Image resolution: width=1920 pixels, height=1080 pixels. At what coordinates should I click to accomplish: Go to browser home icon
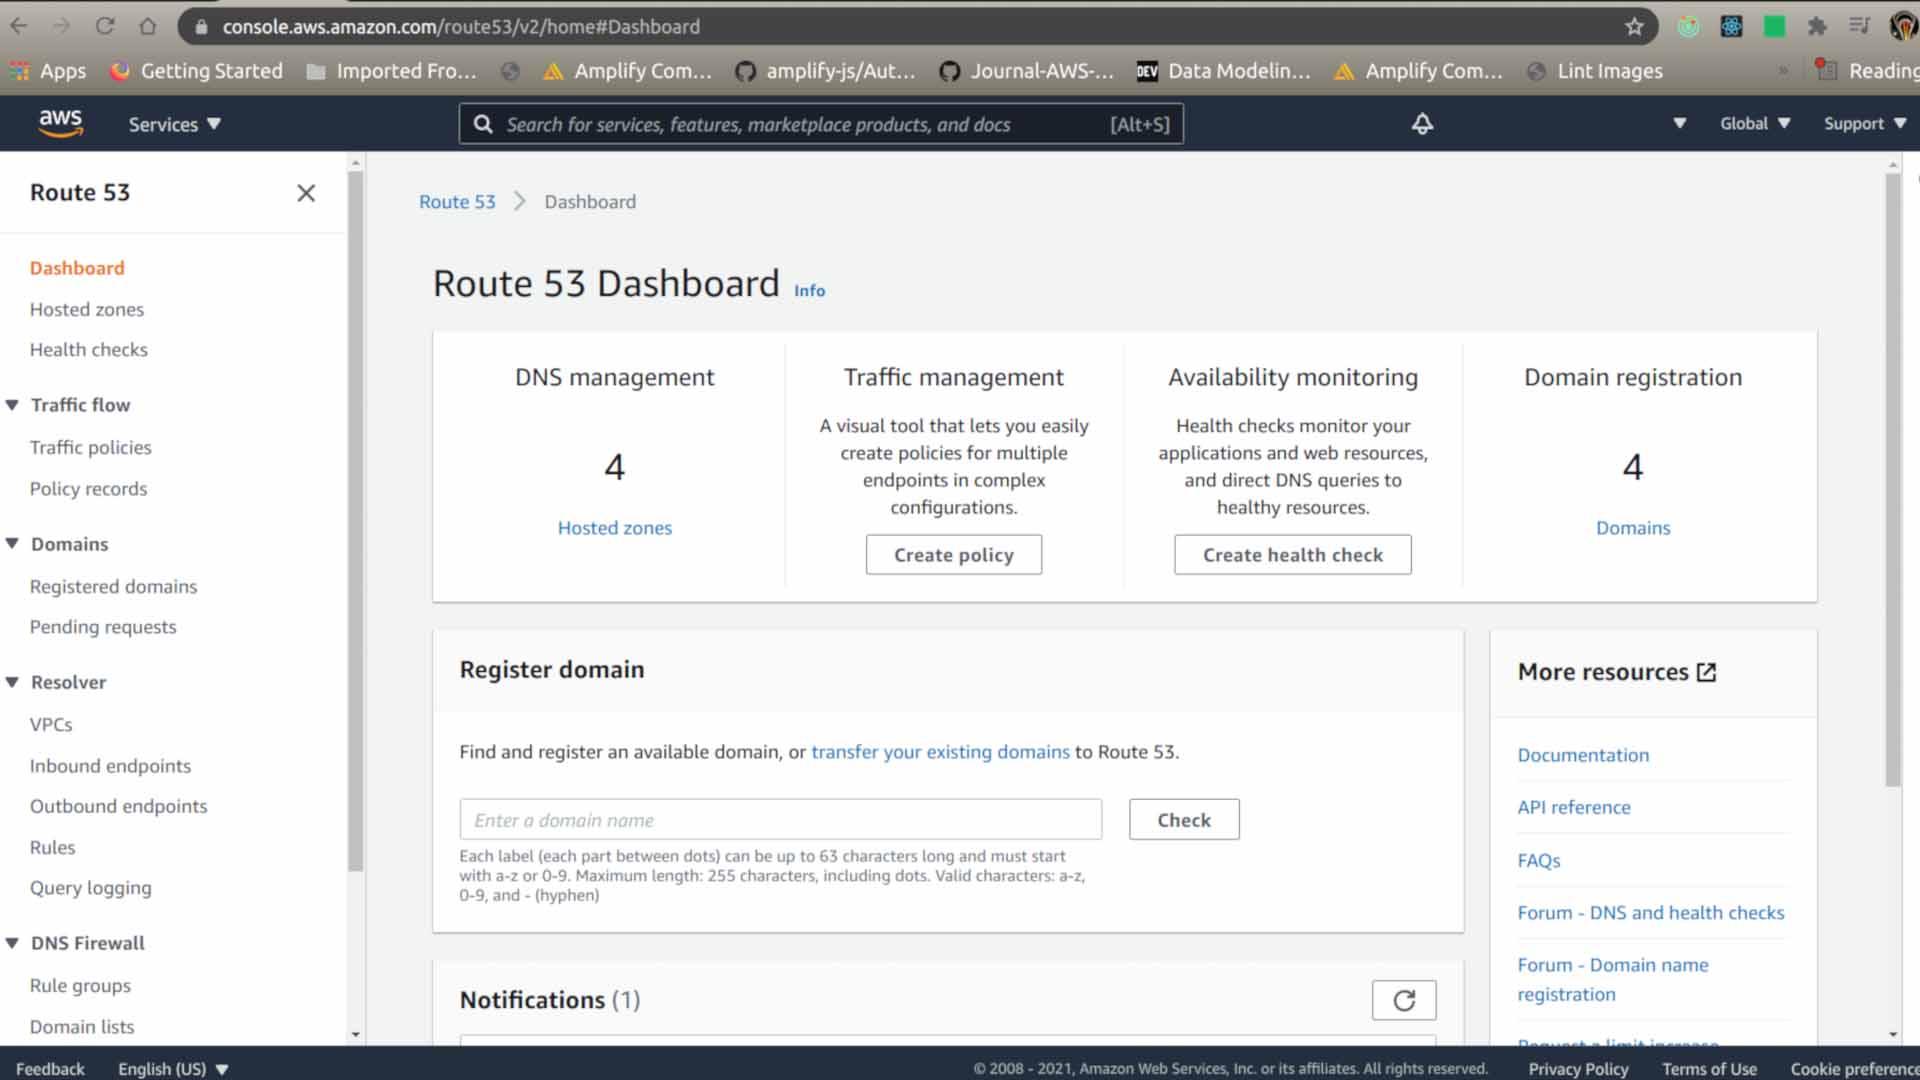coord(148,27)
